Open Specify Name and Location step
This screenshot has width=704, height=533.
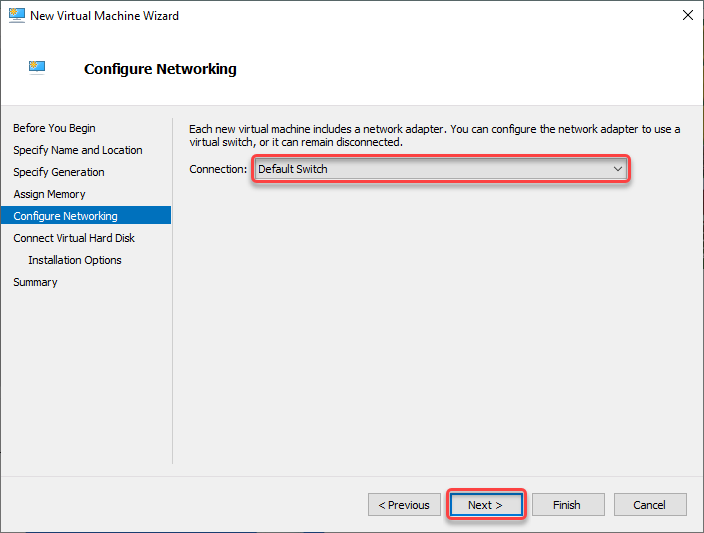tap(78, 150)
